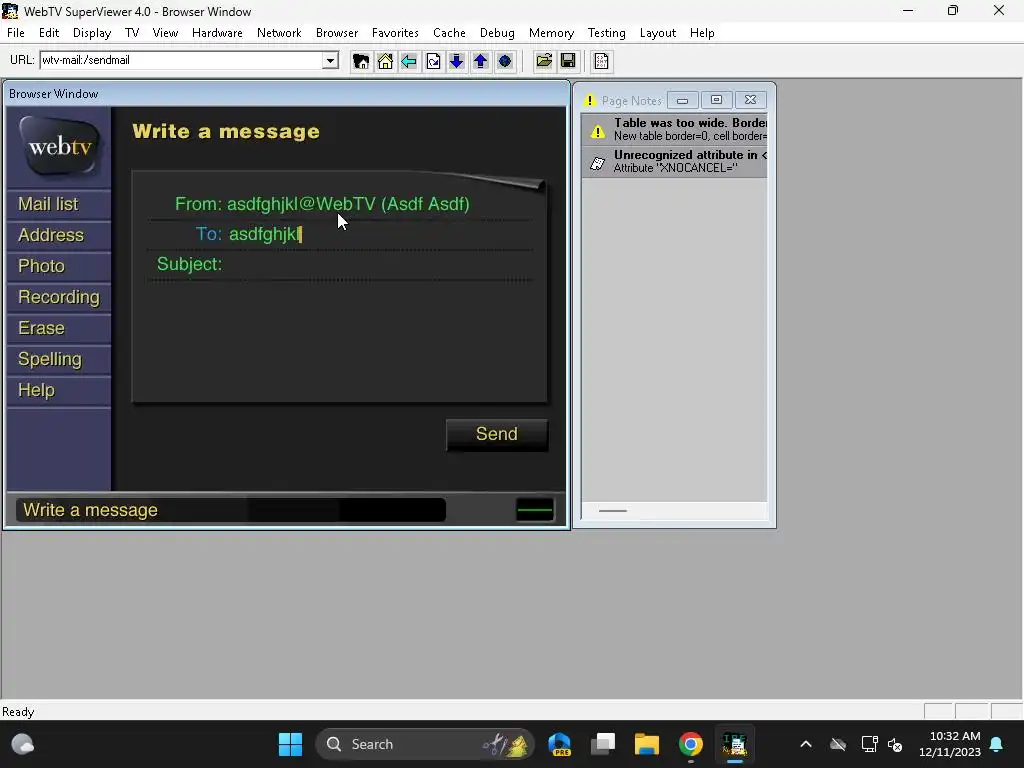This screenshot has height=768, width=1024.
Task: Open the Help menu in the menu bar
Action: pyautogui.click(x=702, y=33)
